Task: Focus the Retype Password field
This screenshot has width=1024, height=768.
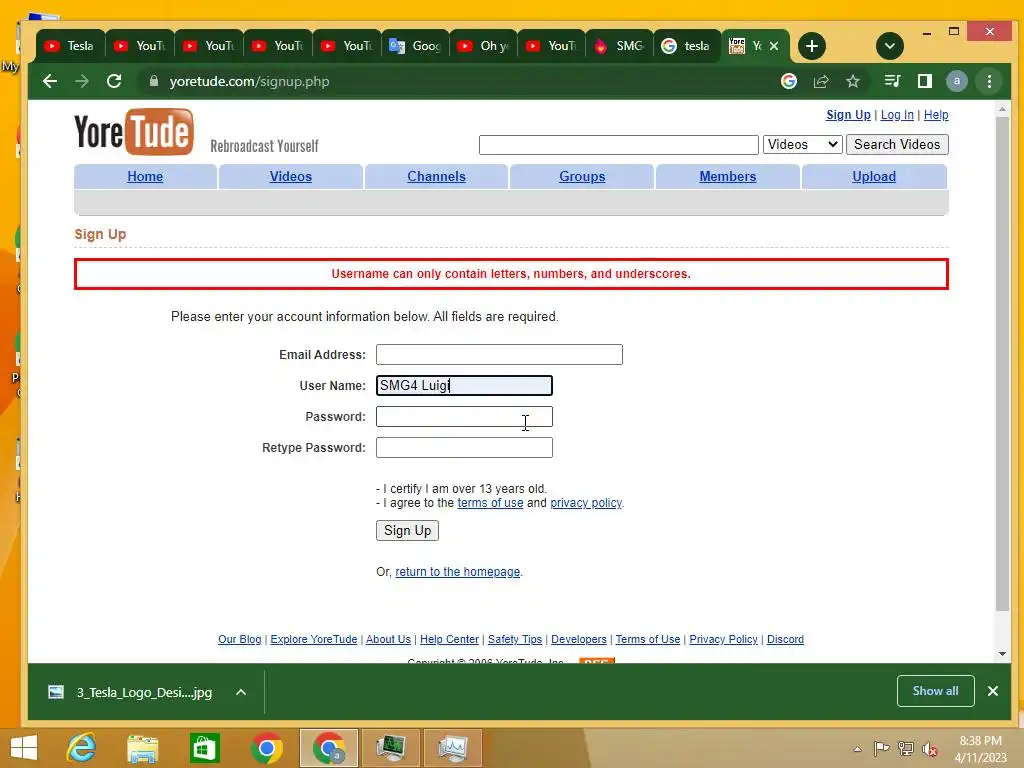Action: click(464, 447)
